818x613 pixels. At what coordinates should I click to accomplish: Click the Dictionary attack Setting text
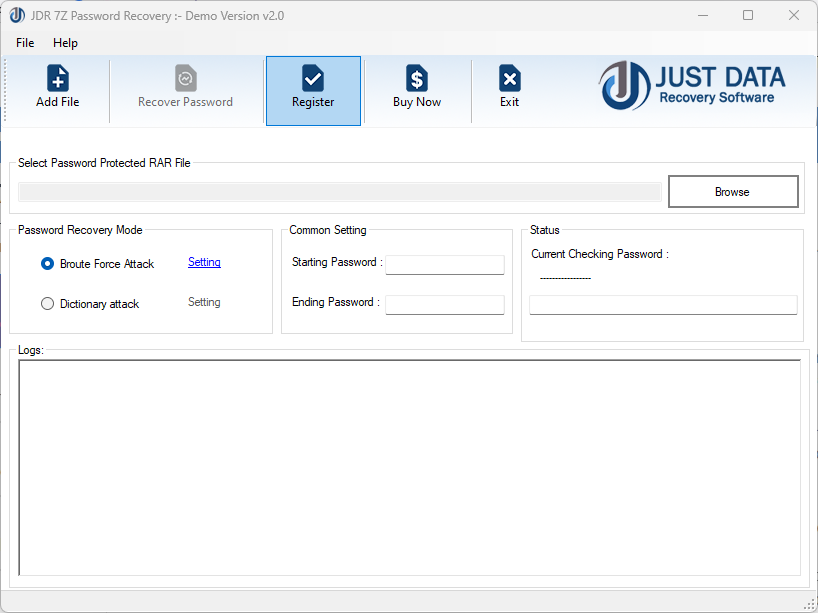coord(204,302)
